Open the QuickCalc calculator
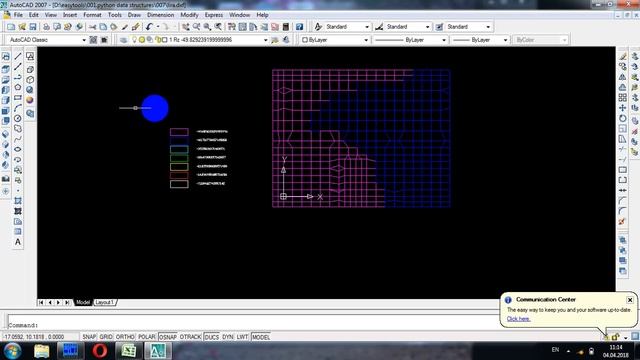Image resolution: width=640 pixels, height=360 pixels. (286, 27)
